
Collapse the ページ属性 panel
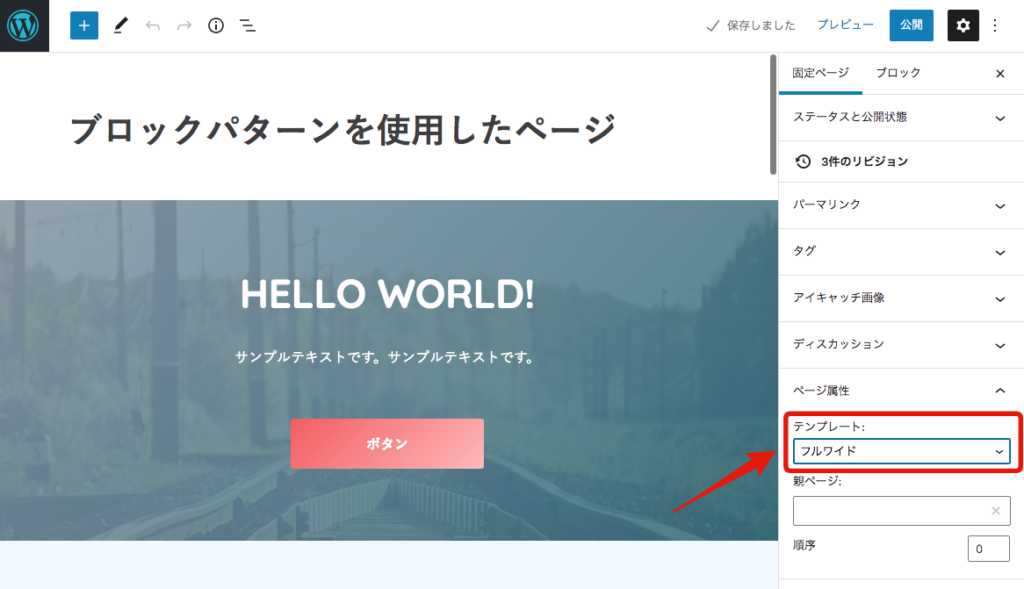[901, 390]
